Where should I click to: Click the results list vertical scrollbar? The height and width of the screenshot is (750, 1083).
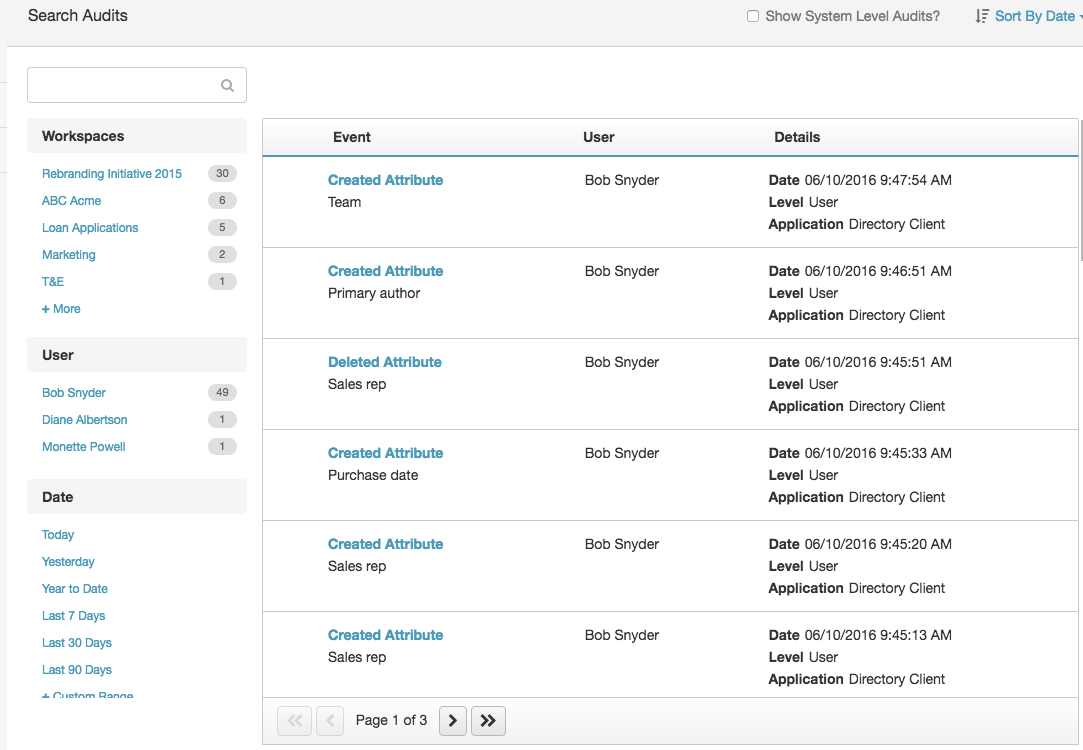click(1081, 190)
